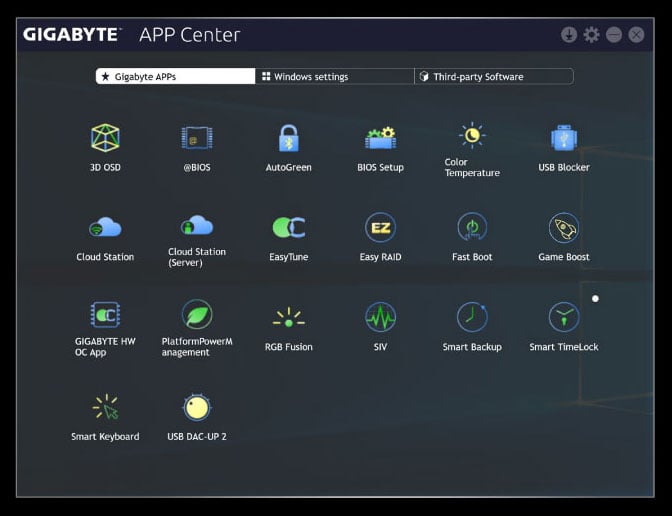Minimize the APP Center window

pos(614,35)
